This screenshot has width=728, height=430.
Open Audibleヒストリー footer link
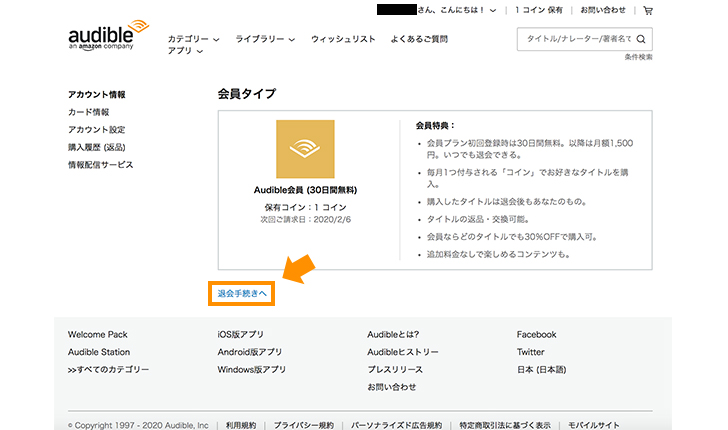coord(403,352)
